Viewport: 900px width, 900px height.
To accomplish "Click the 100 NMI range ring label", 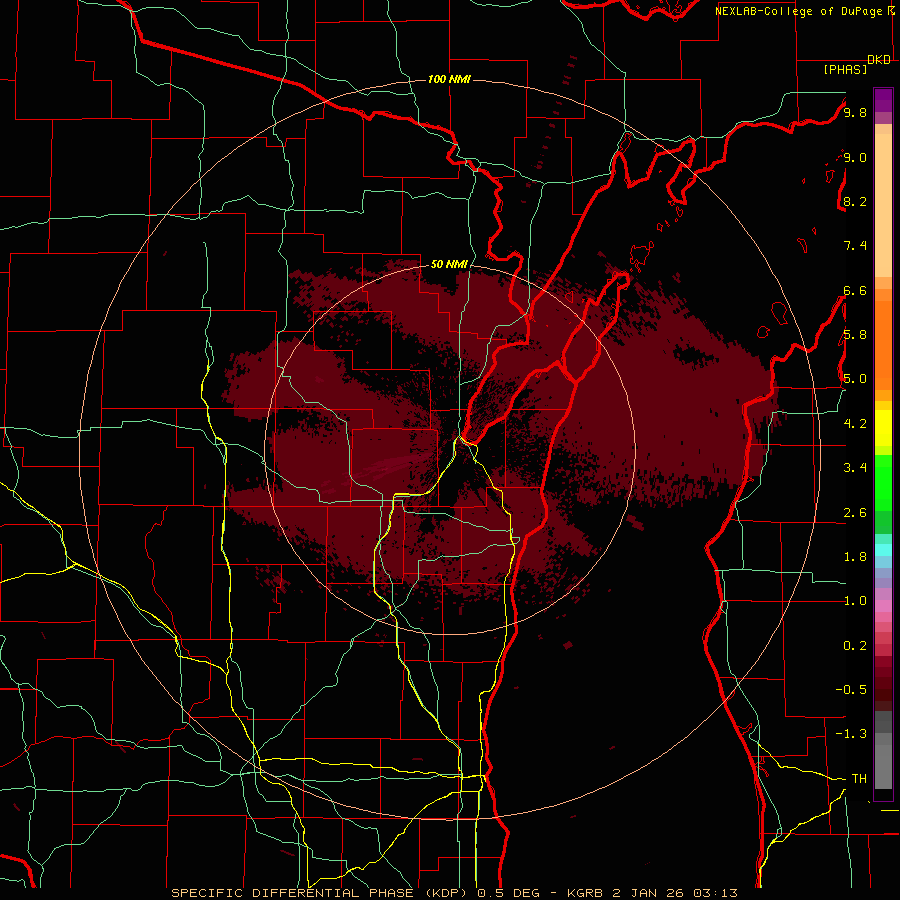I will (449, 79).
